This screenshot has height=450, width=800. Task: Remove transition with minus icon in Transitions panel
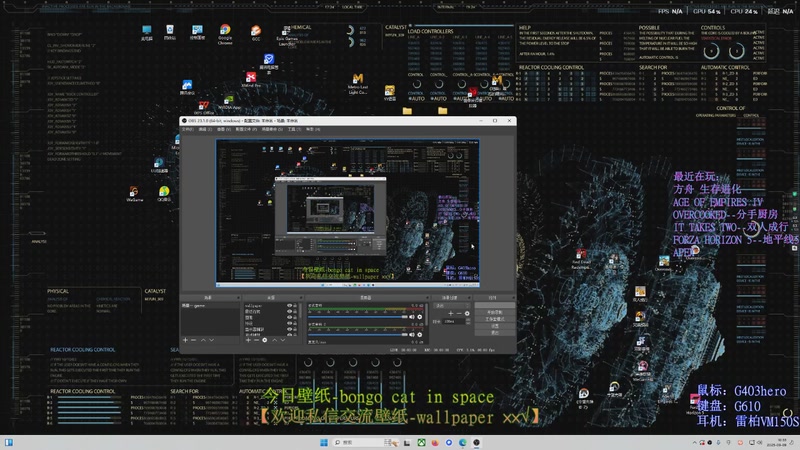pos(459,313)
